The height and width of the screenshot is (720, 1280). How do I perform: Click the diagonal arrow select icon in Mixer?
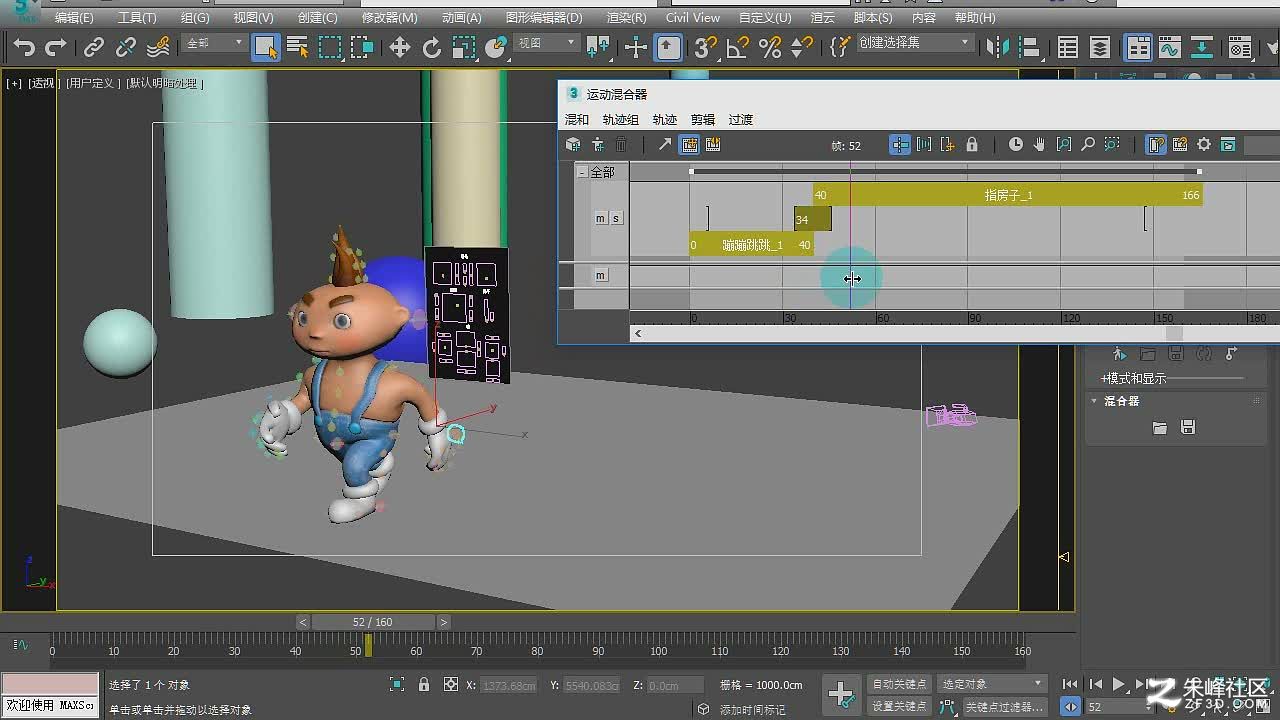click(x=665, y=145)
